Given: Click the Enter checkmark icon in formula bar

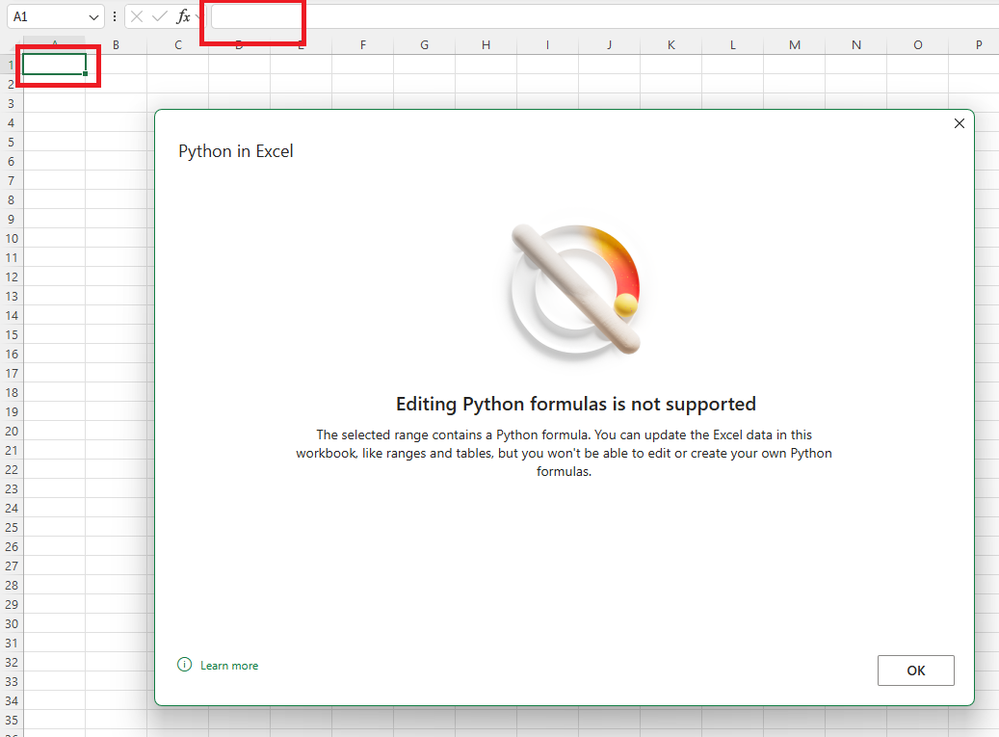Looking at the screenshot, I should tap(159, 17).
